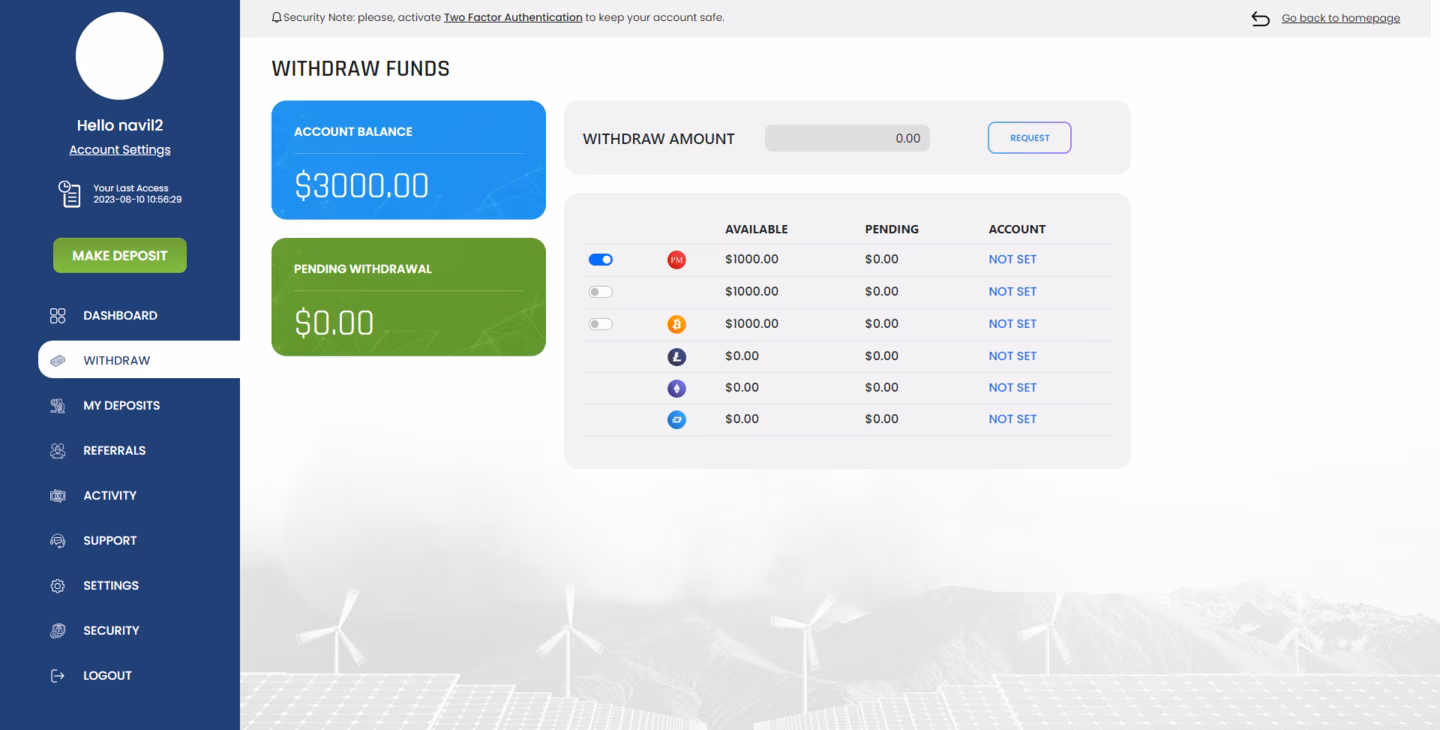This screenshot has width=1440, height=730.
Task: Turn off the Perfect Money toggle
Action: [x=600, y=260]
